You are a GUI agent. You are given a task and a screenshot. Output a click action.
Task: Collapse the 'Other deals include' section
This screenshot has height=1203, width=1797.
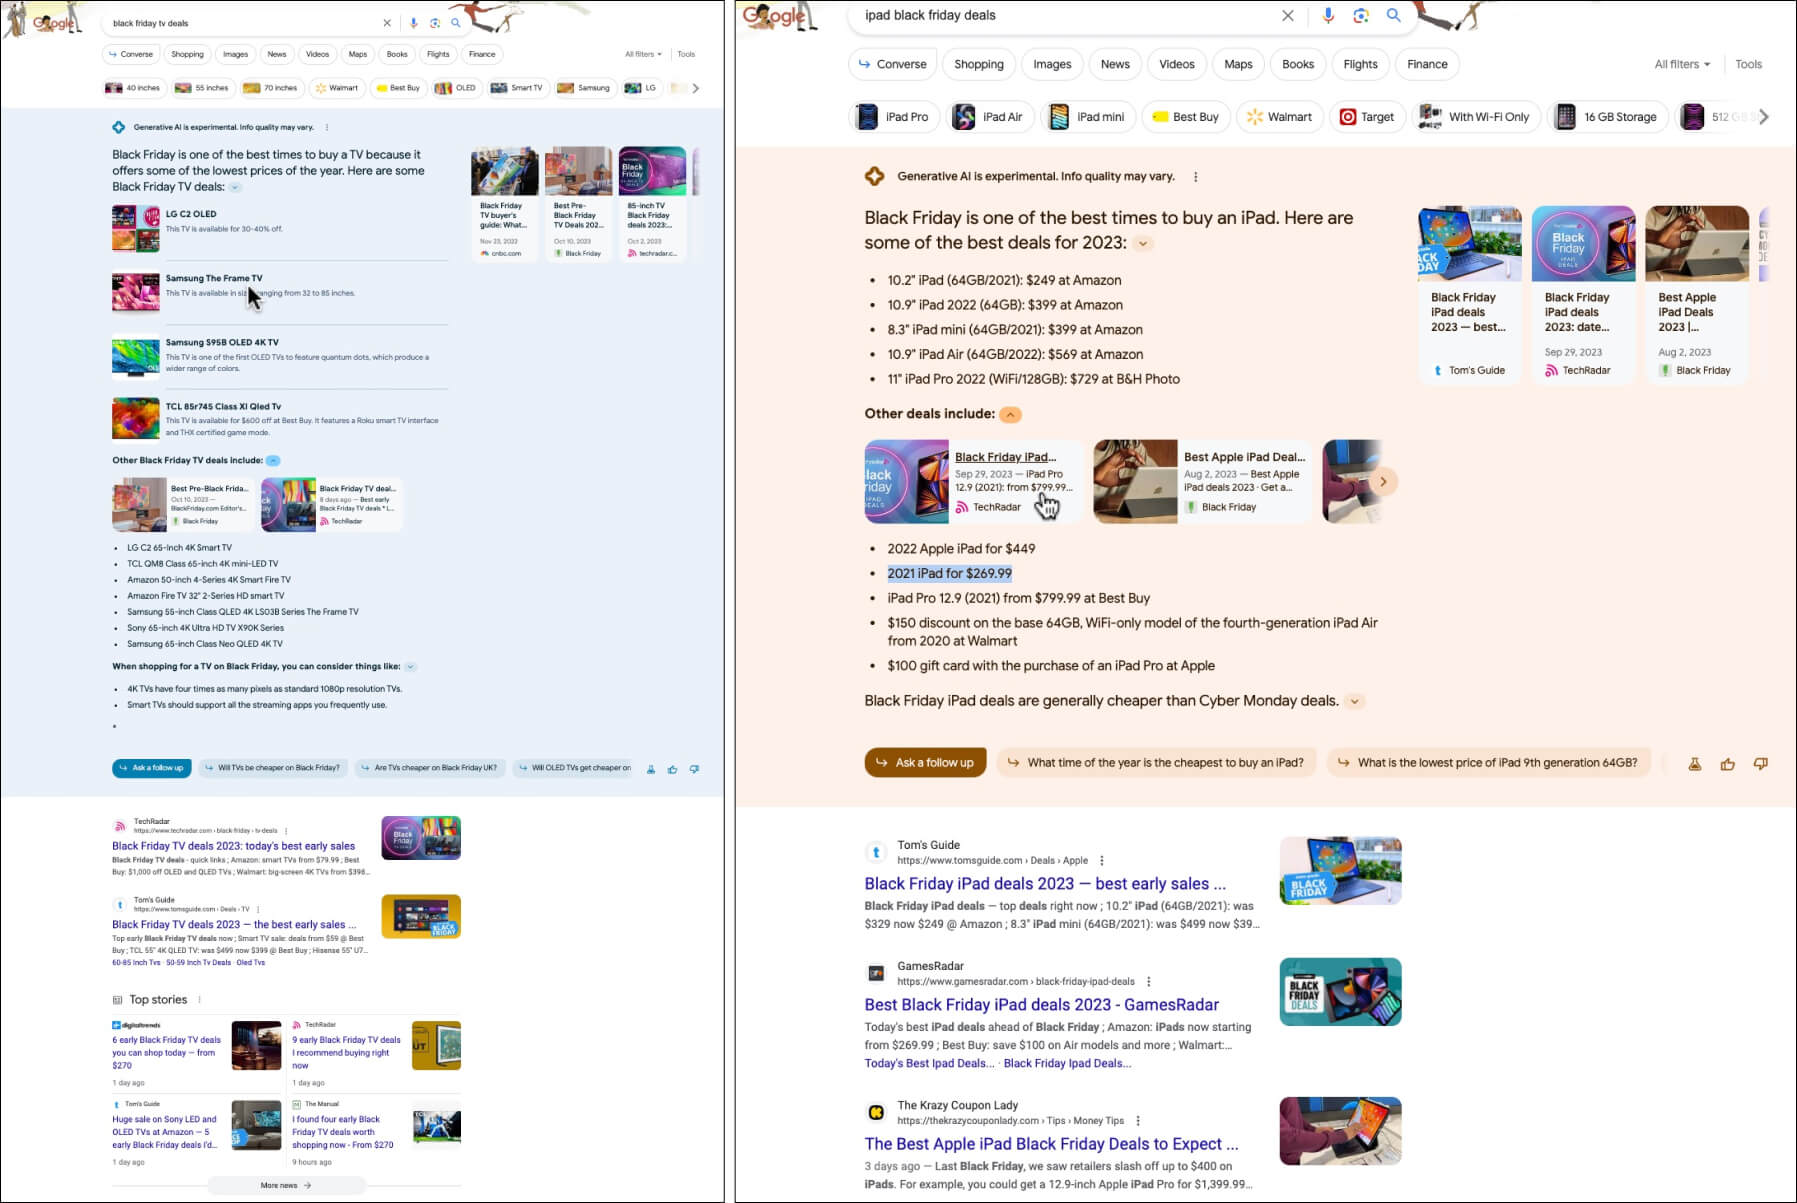pos(1011,415)
